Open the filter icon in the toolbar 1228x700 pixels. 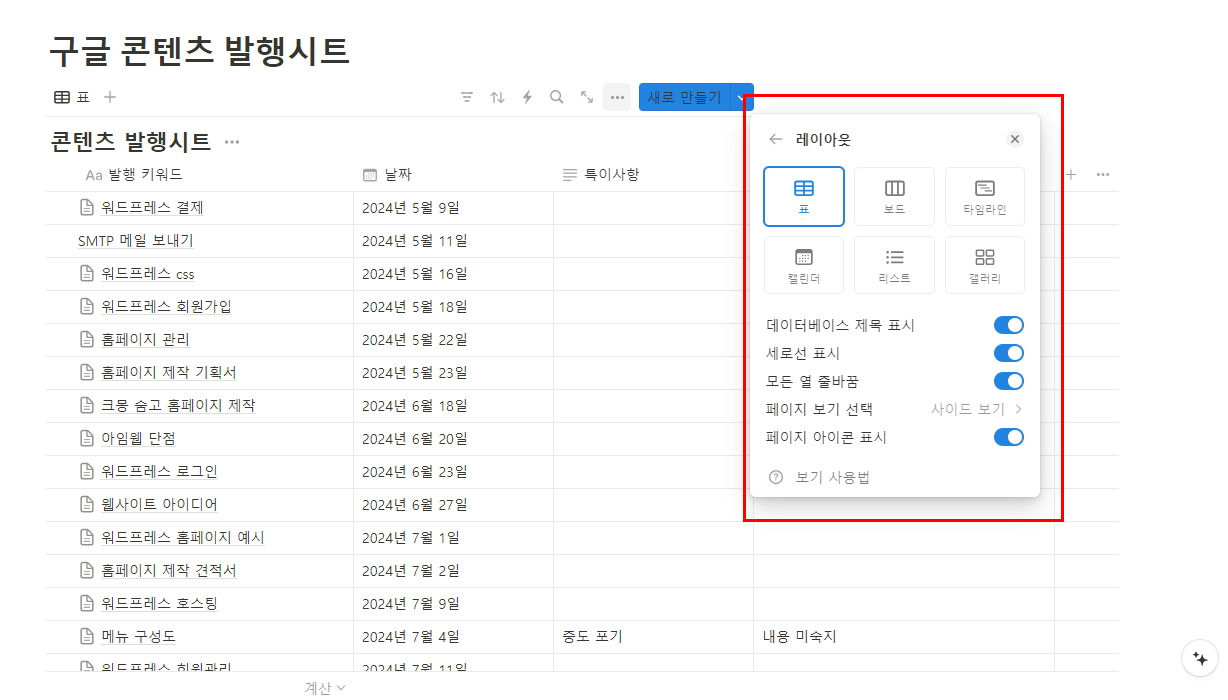pos(467,97)
